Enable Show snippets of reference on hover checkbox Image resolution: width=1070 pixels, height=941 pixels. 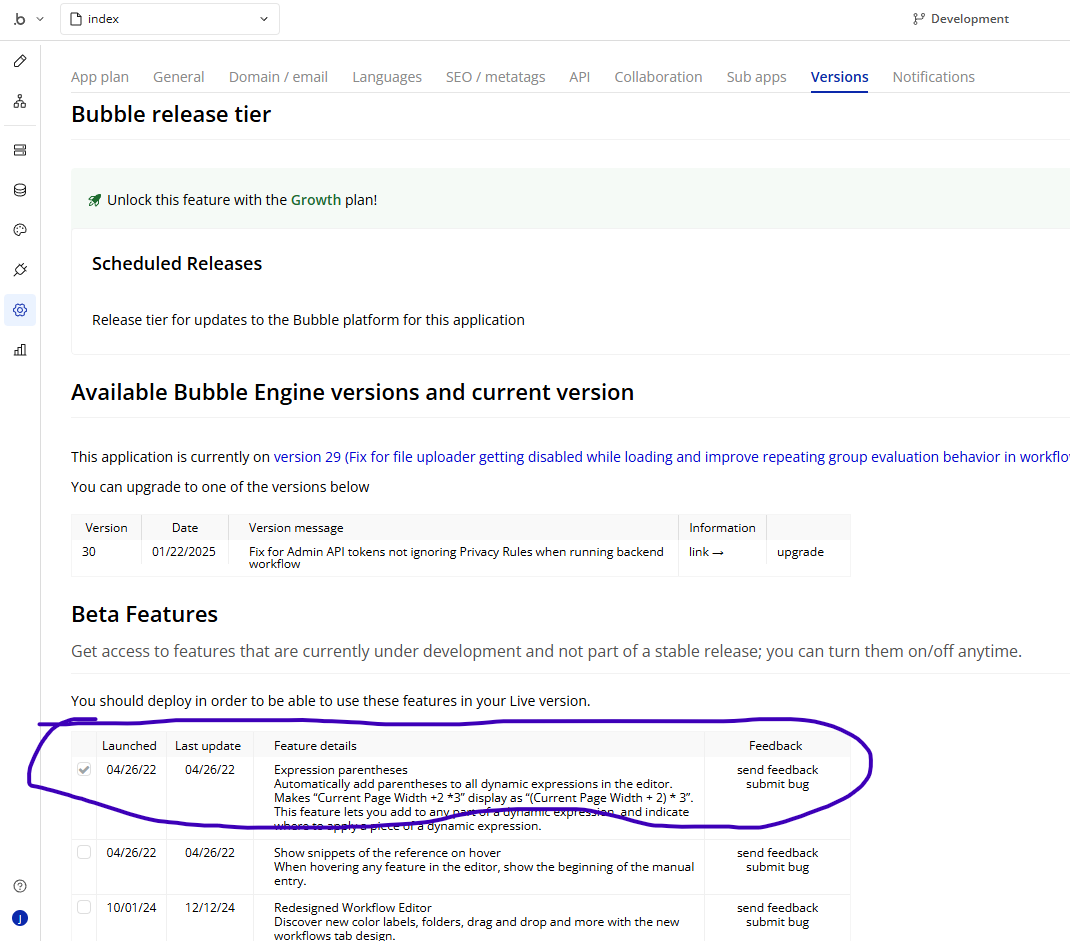84,852
